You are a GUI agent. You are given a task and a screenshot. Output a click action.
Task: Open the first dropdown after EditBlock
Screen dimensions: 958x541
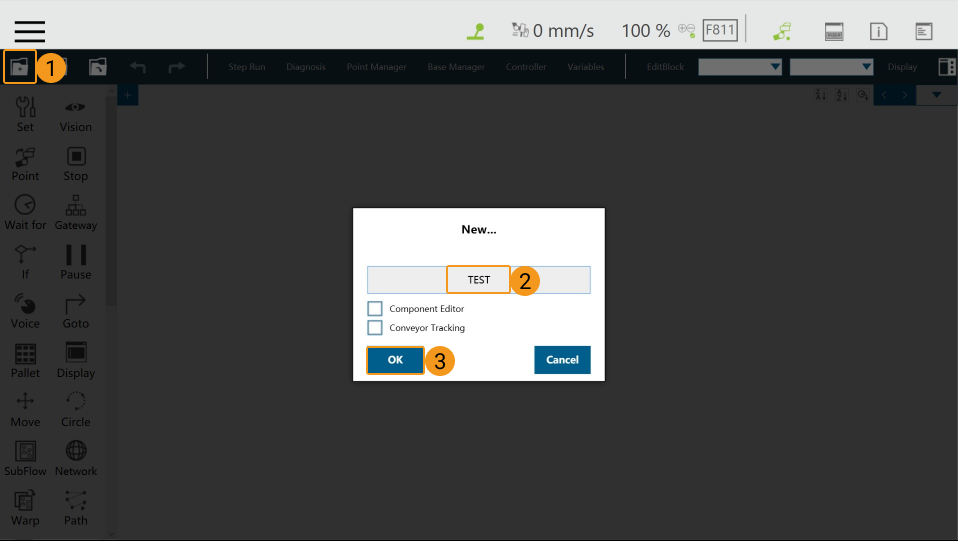pos(740,67)
